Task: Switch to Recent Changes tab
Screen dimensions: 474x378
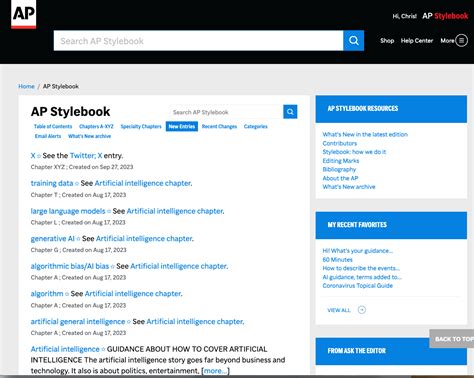Action: (219, 126)
